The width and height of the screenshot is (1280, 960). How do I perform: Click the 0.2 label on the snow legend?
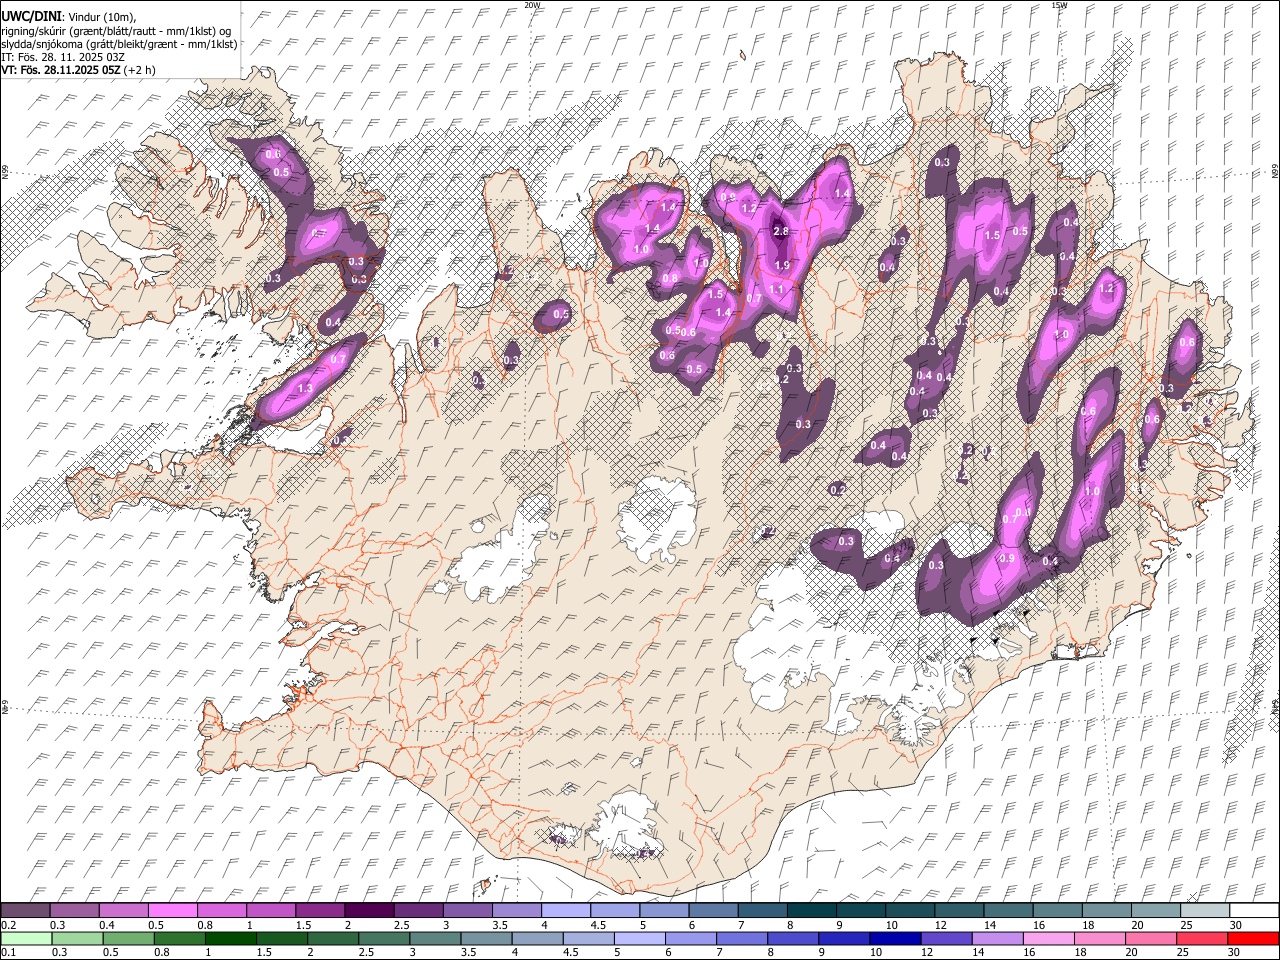point(8,925)
